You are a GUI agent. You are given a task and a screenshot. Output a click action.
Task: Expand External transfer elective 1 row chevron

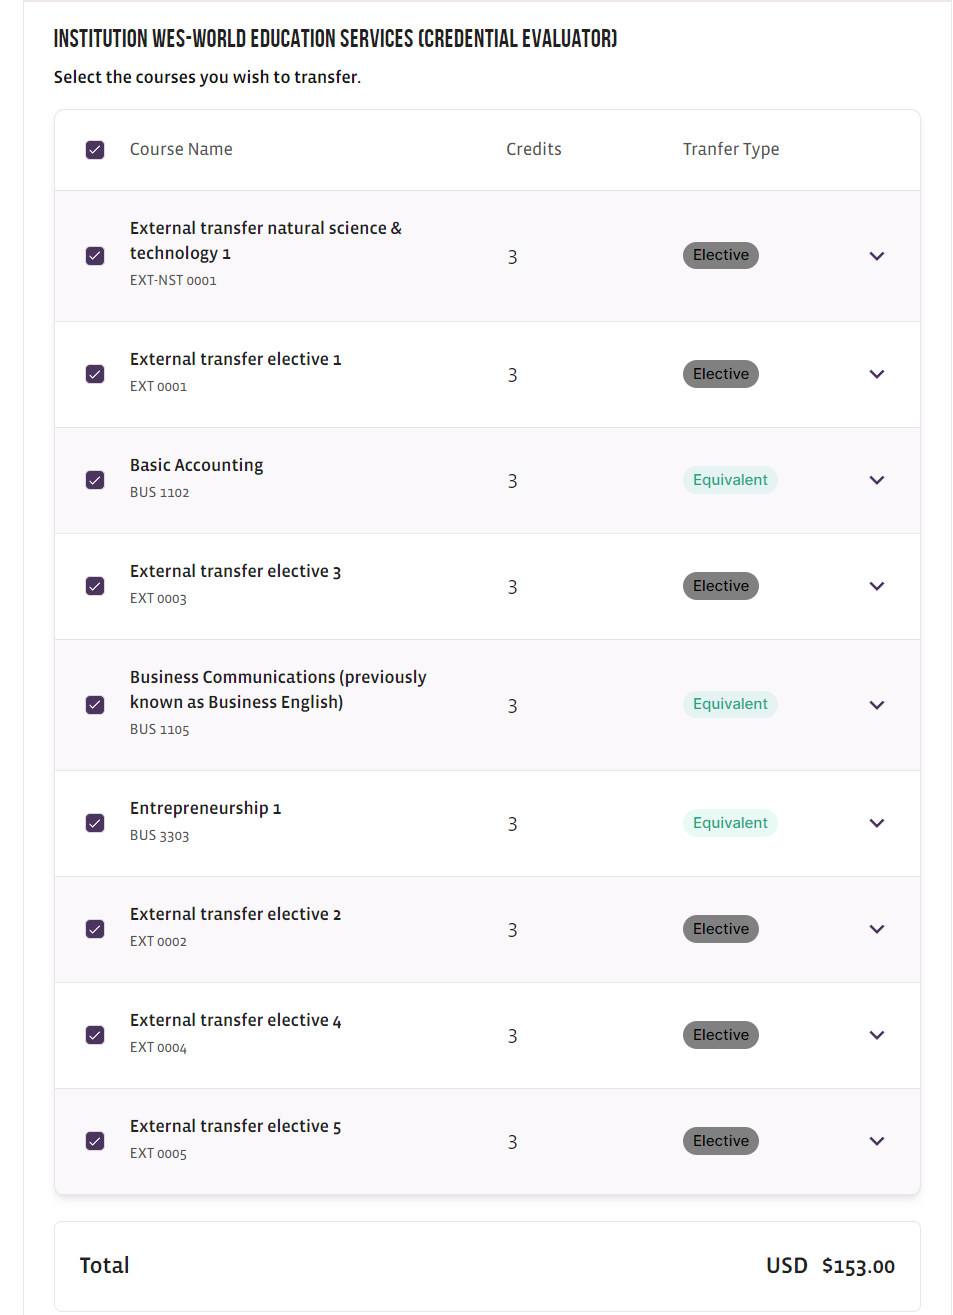tap(877, 374)
